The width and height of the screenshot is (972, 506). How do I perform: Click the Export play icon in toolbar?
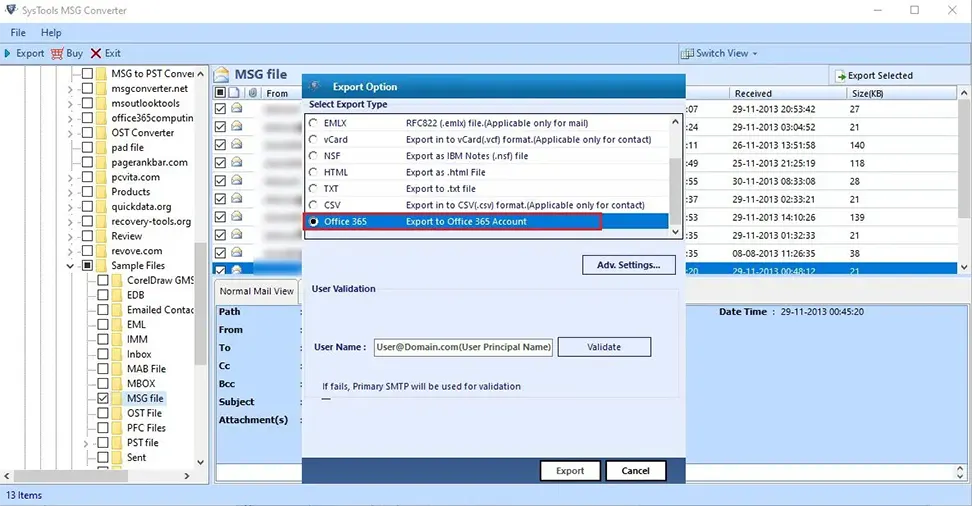tap(7, 53)
